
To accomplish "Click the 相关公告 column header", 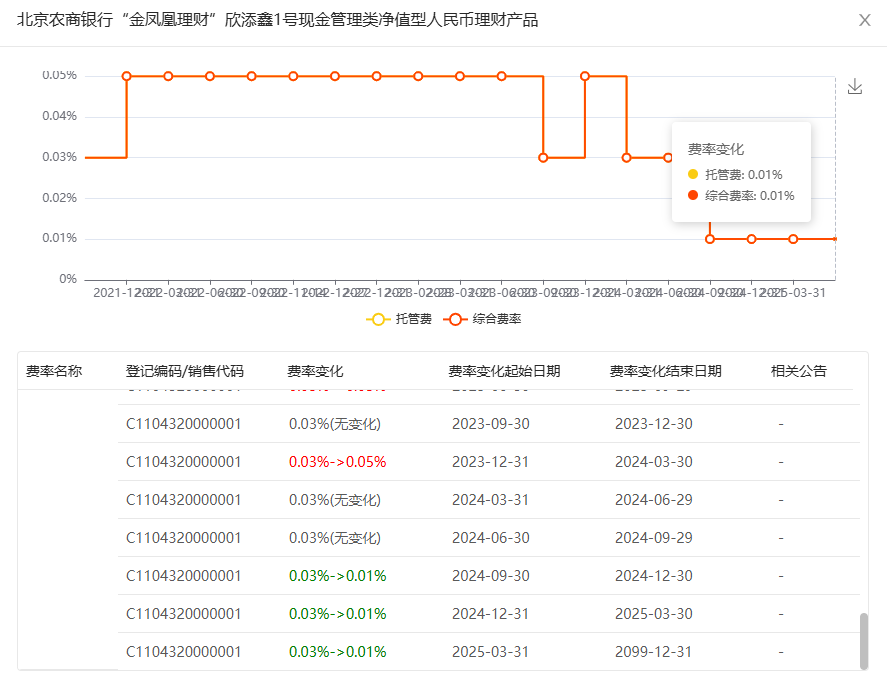I will 799,371.
